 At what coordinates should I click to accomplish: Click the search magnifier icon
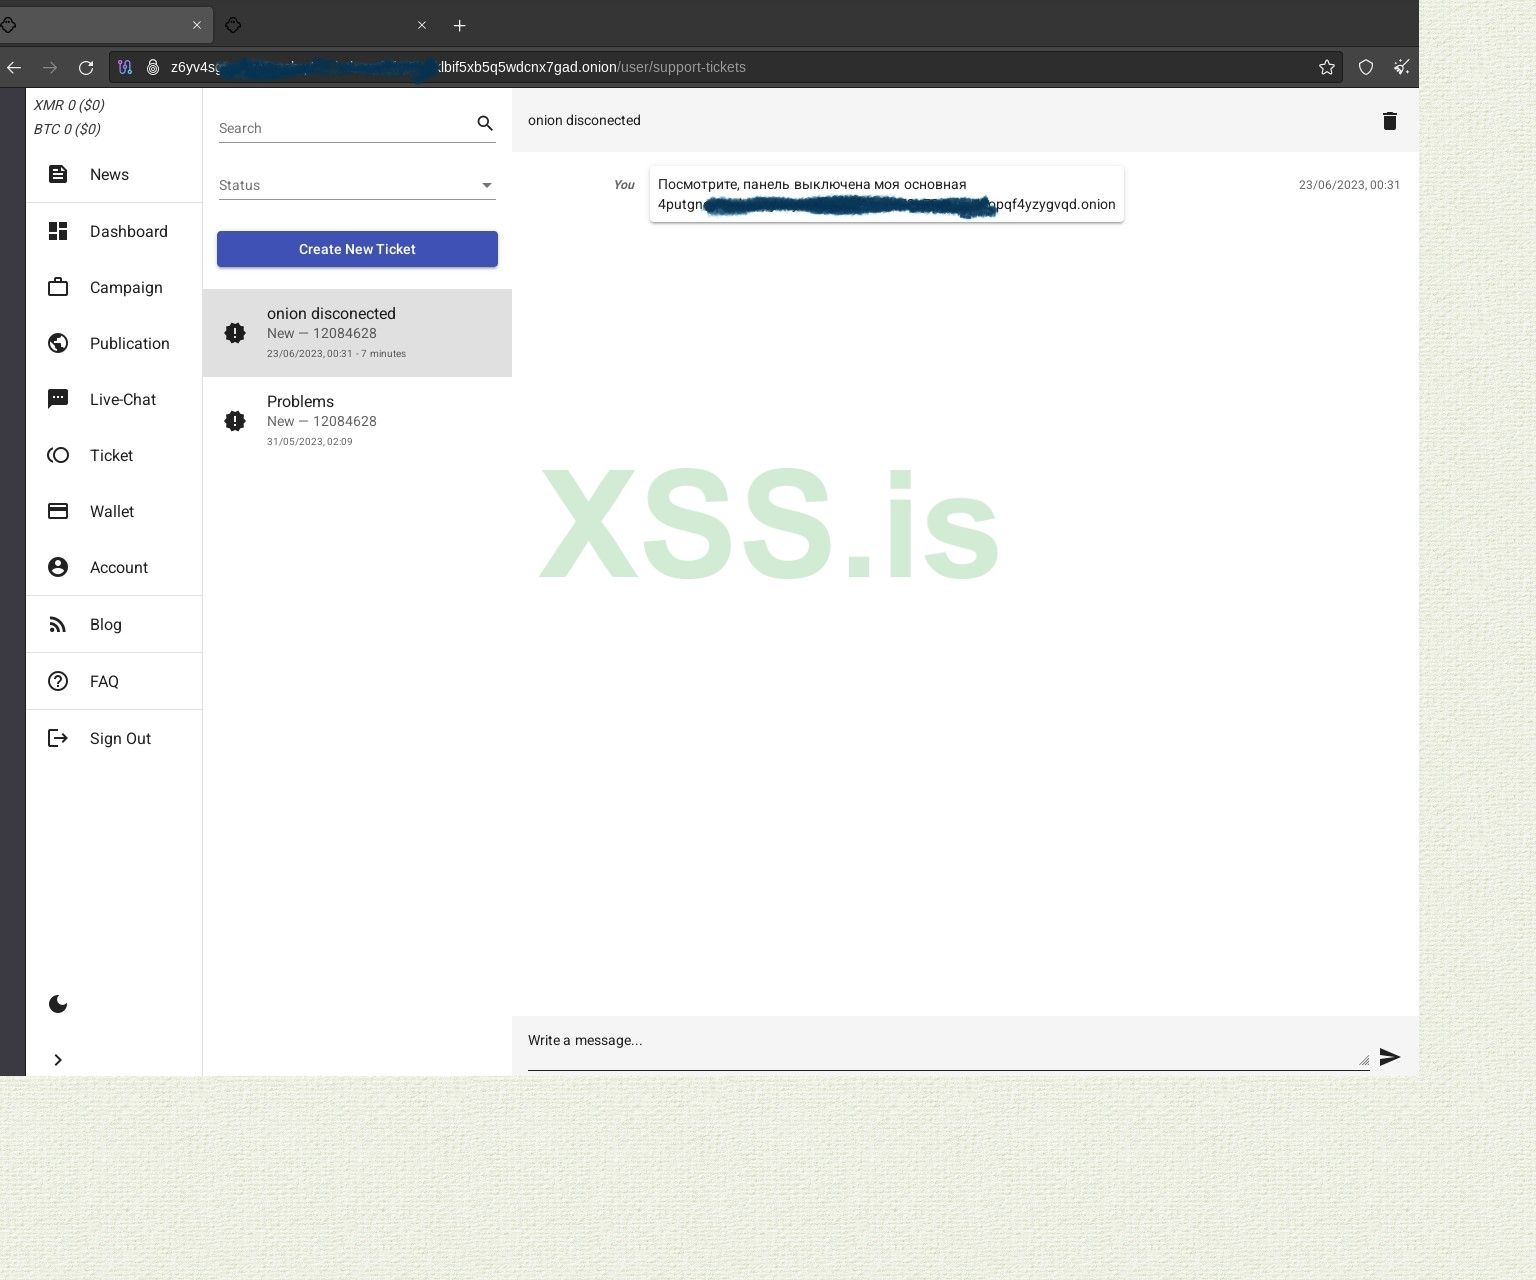tap(485, 123)
